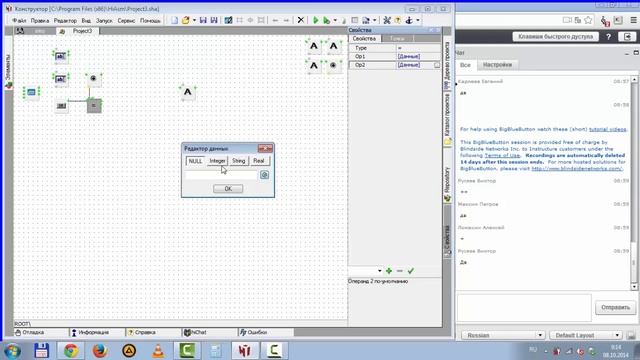This screenshot has width=640, height=360.
Task: Select the radio-dot element near edit boxes
Action: 93,78
